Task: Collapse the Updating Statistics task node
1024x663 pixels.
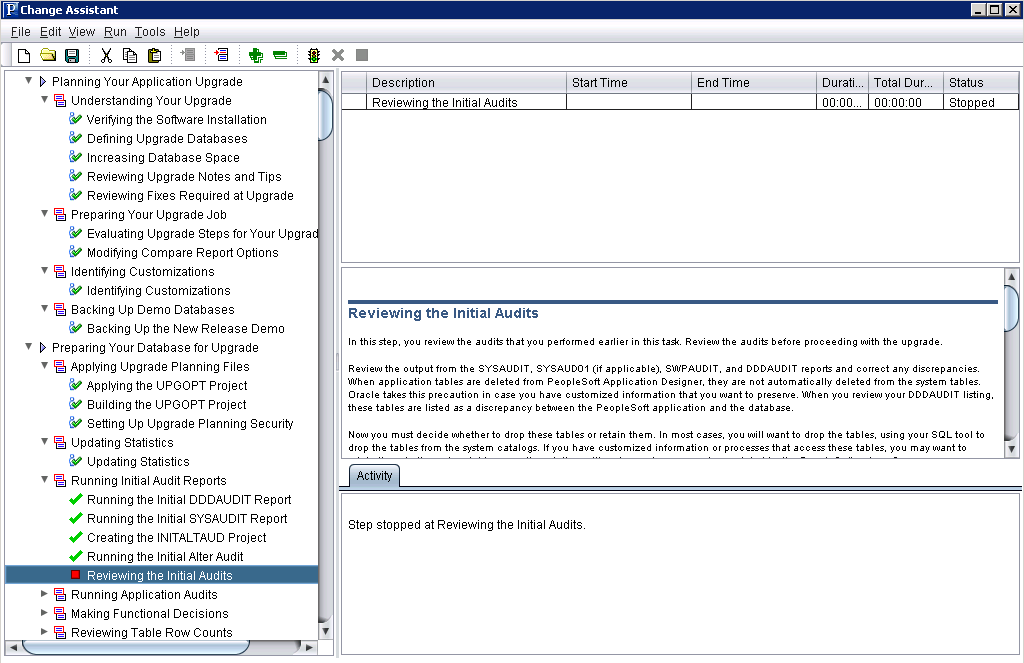Action: click(44, 442)
